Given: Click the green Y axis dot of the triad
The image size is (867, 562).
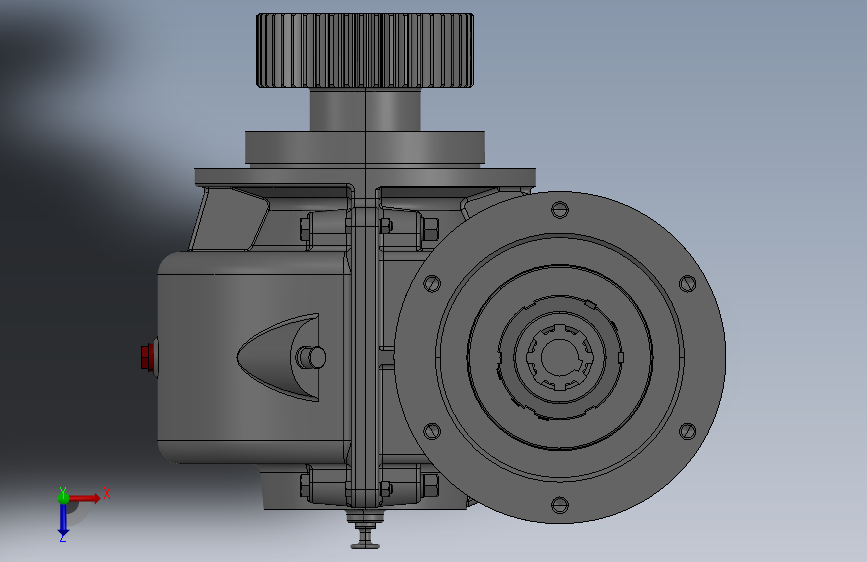Looking at the screenshot, I should click(63, 497).
